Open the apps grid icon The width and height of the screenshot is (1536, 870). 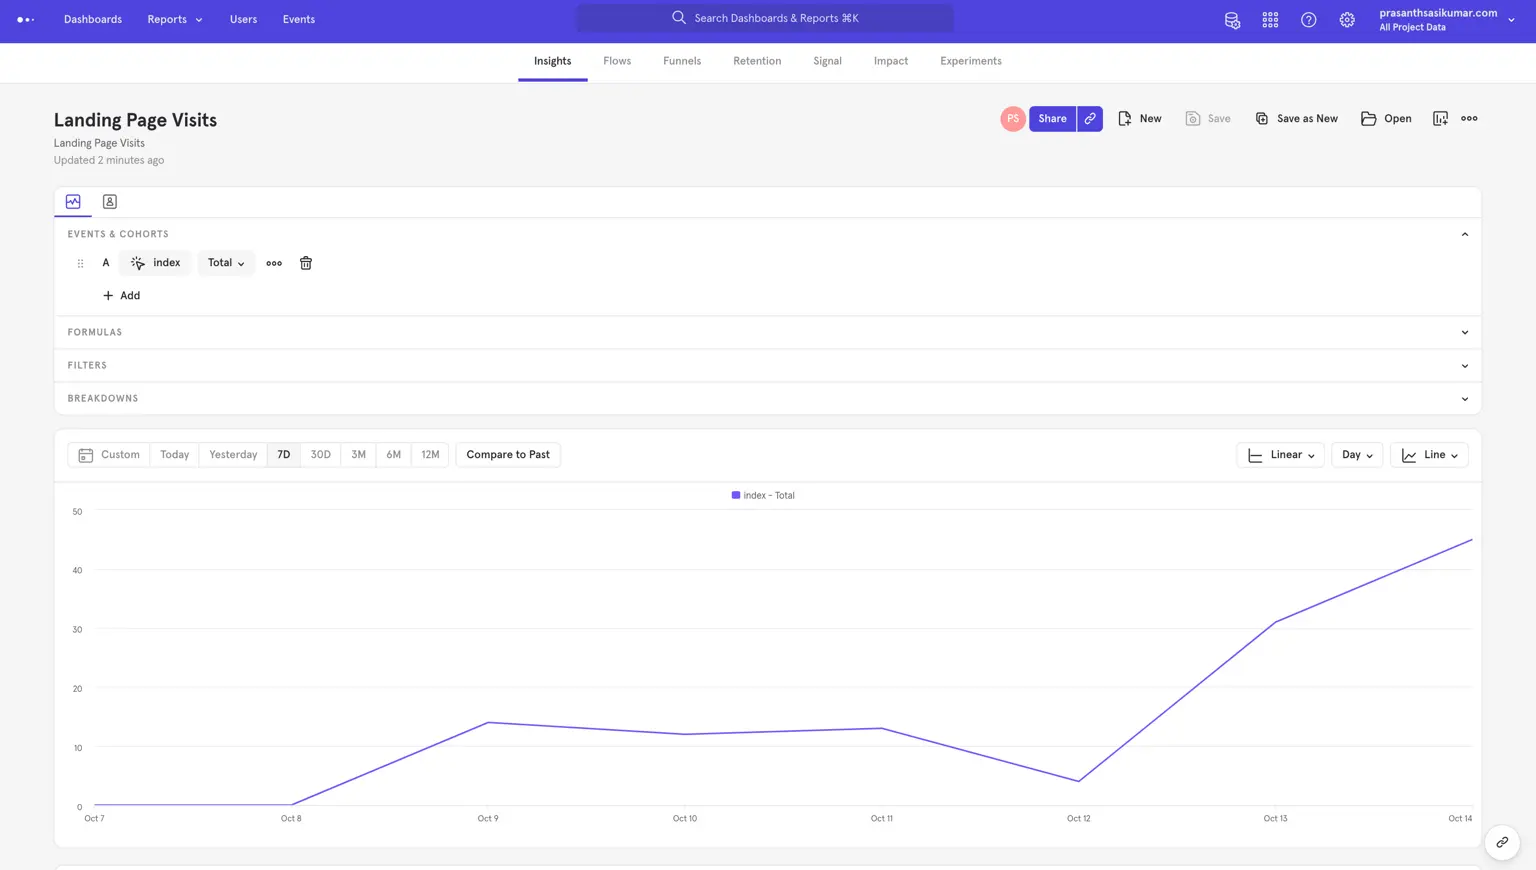[1270, 20]
